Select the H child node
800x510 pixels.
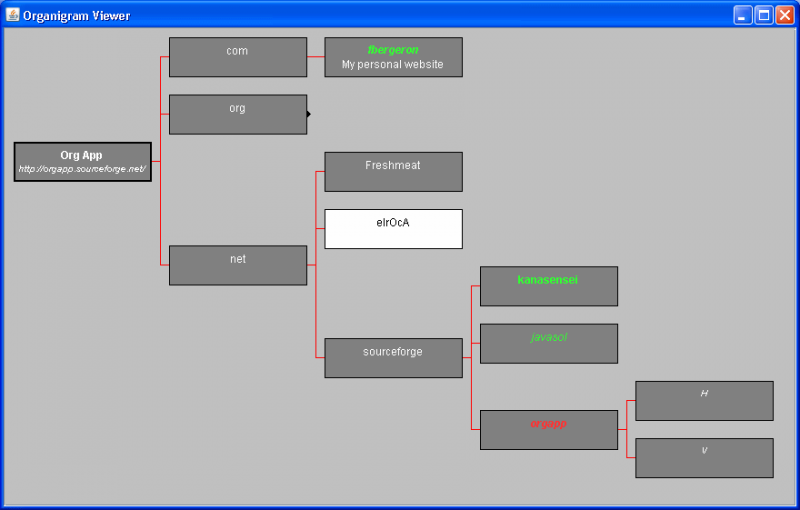point(704,401)
